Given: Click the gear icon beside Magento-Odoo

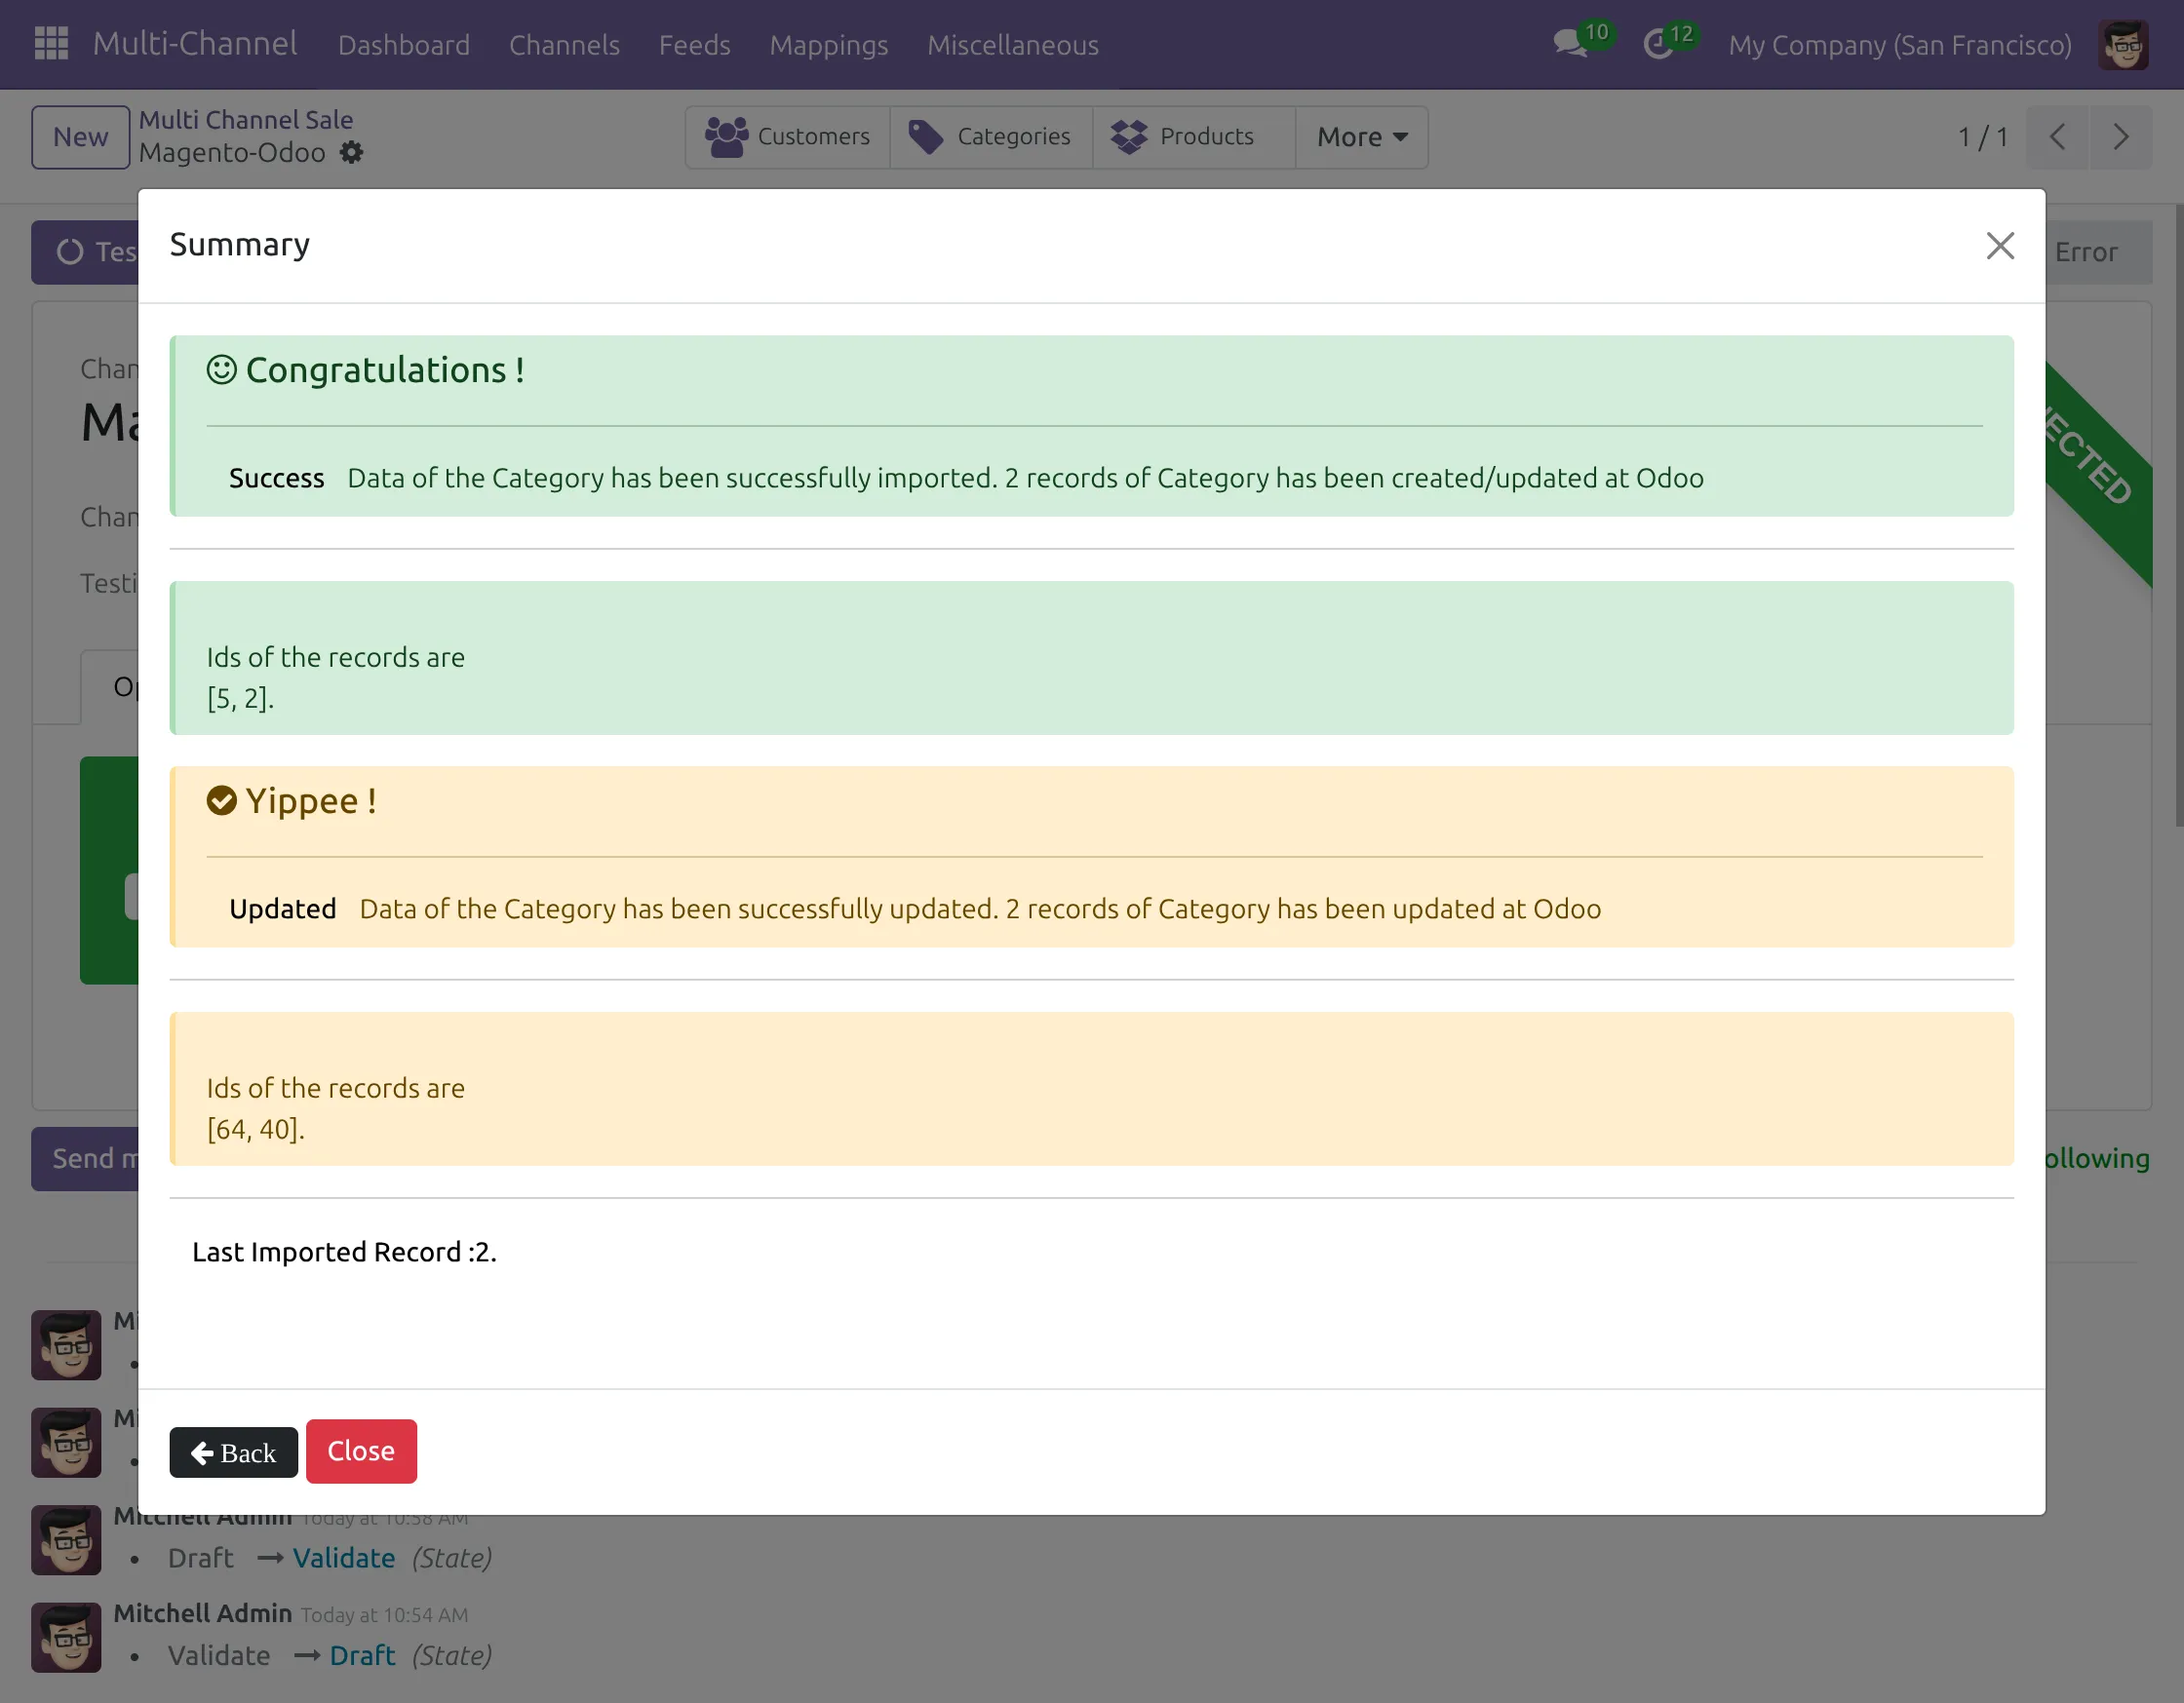Looking at the screenshot, I should (x=351, y=153).
